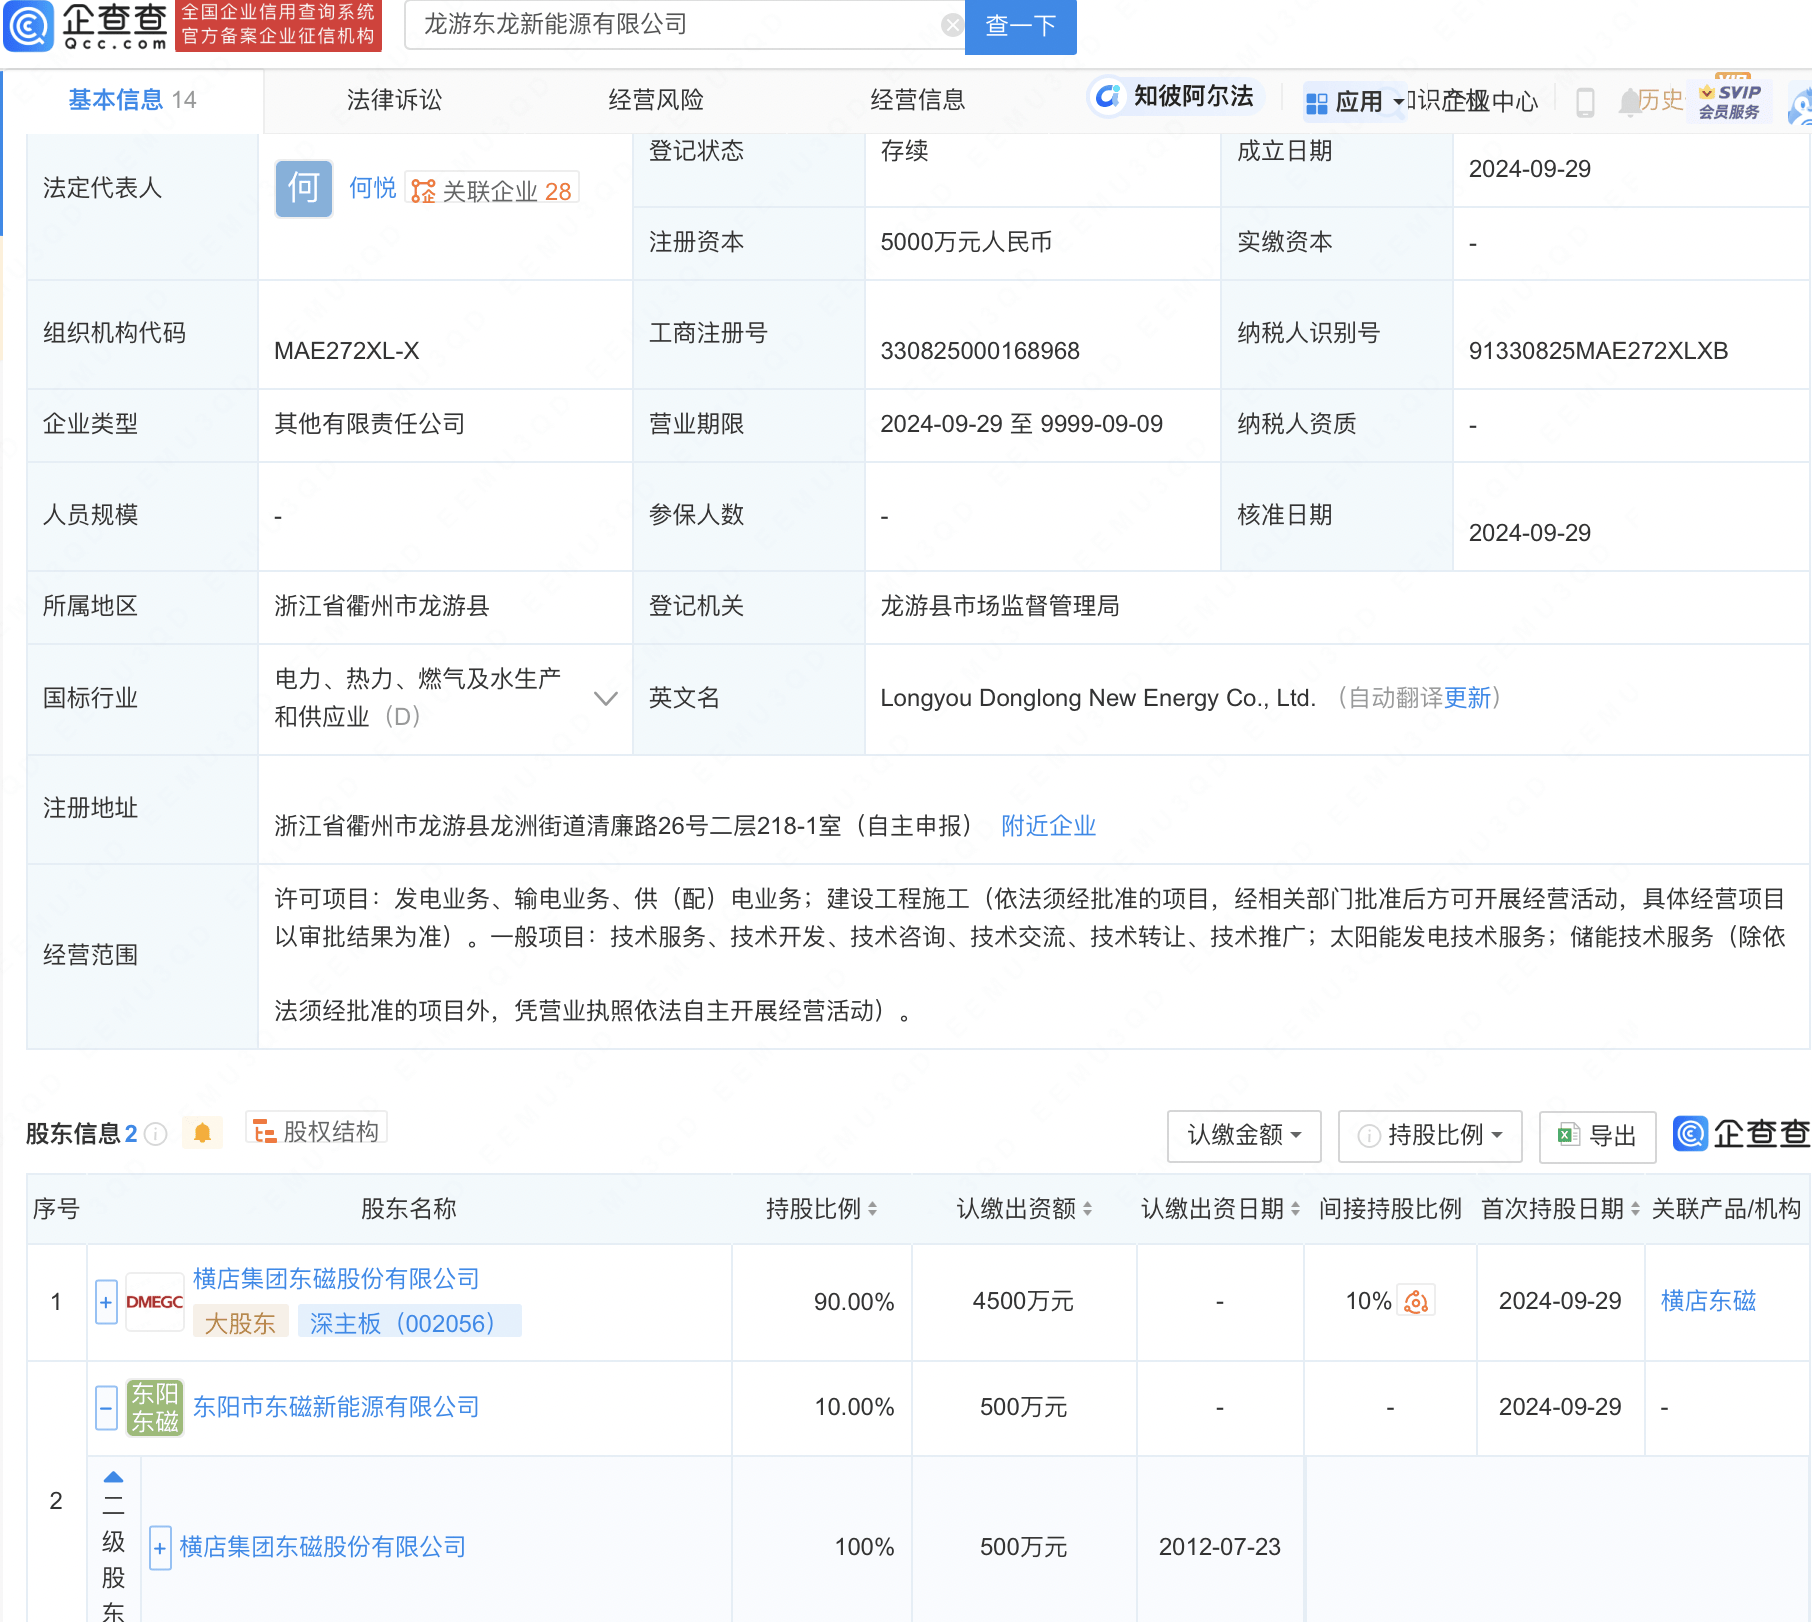This screenshot has width=1812, height=1622.
Task: Open SVIP 会员服务
Action: [1731, 100]
